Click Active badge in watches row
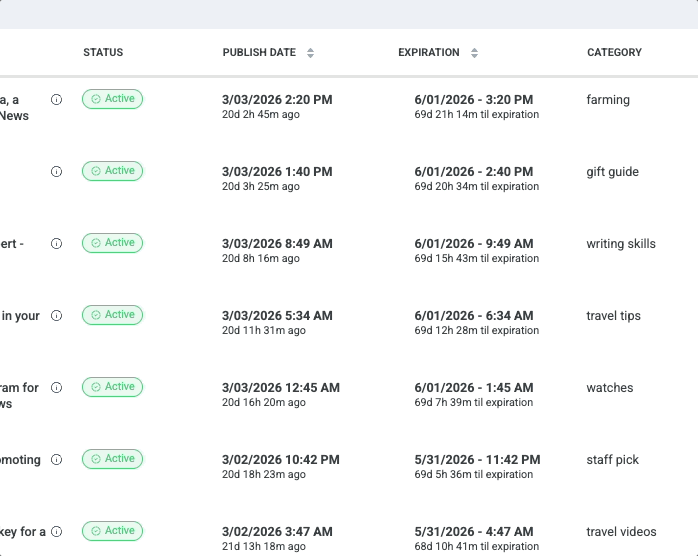698x556 pixels. pyautogui.click(x=112, y=387)
